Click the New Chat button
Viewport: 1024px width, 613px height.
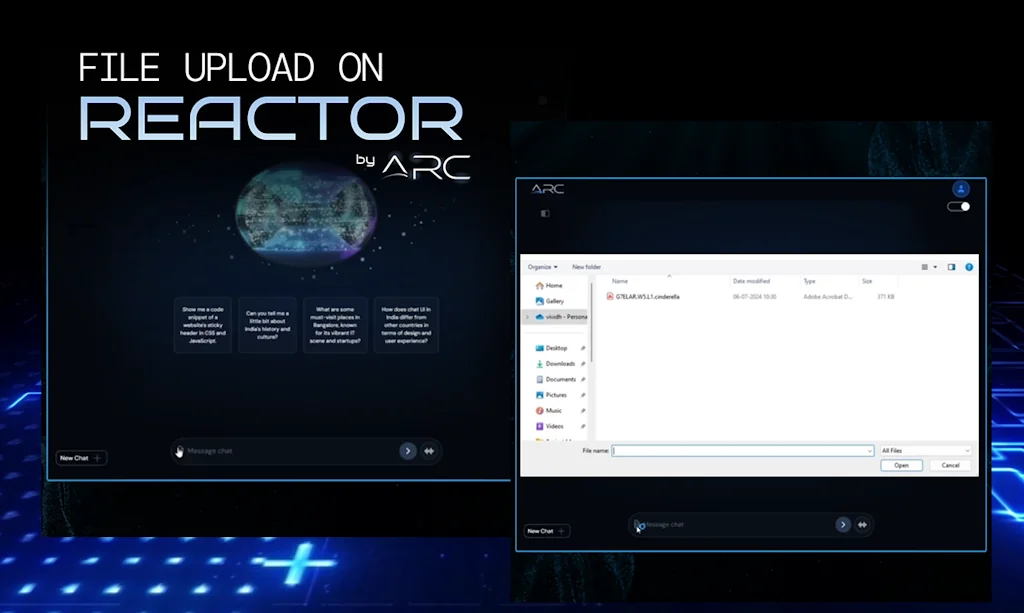(545, 531)
